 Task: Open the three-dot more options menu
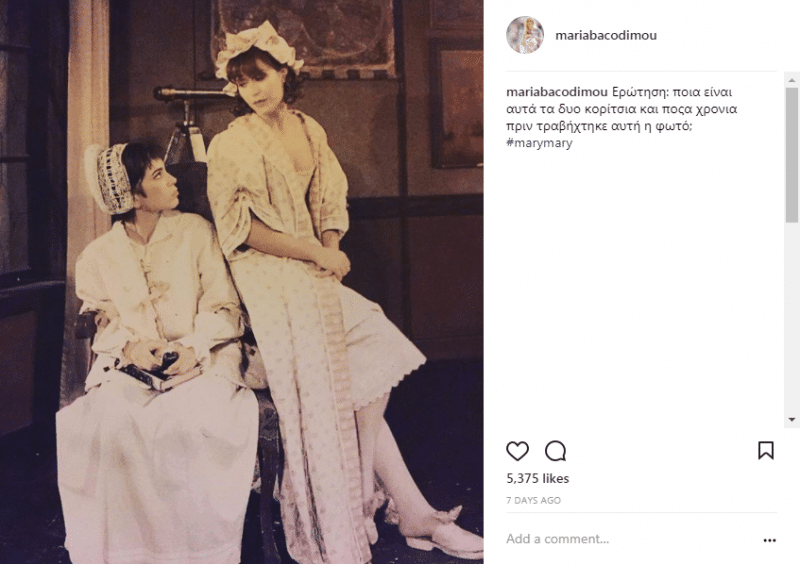tap(769, 540)
